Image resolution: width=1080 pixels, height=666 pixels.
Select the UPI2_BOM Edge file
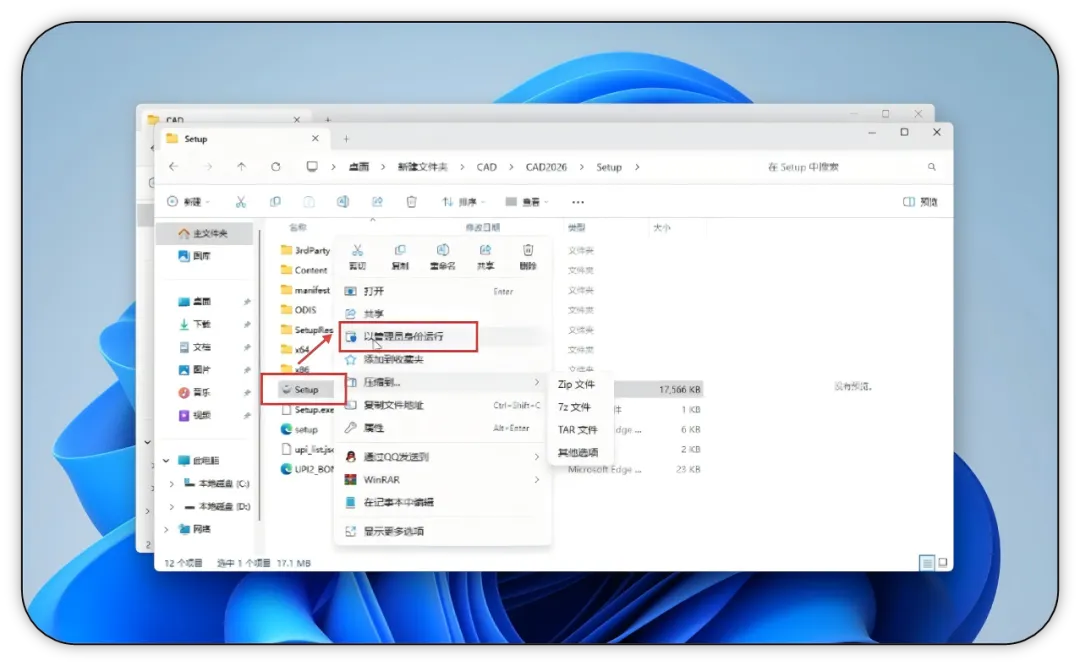coord(307,469)
